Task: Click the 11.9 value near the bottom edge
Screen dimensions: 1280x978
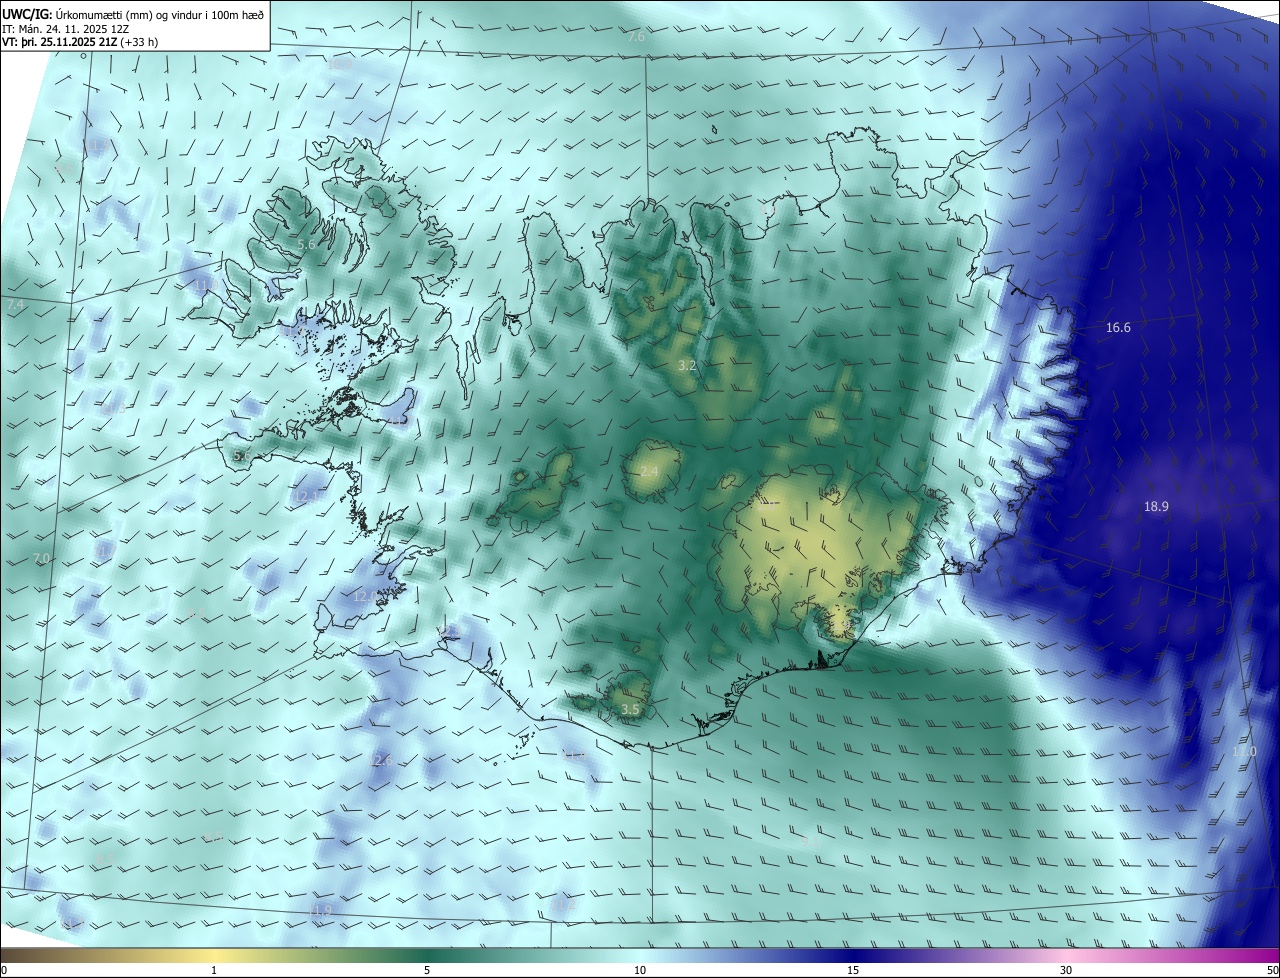Action: (x=320, y=910)
